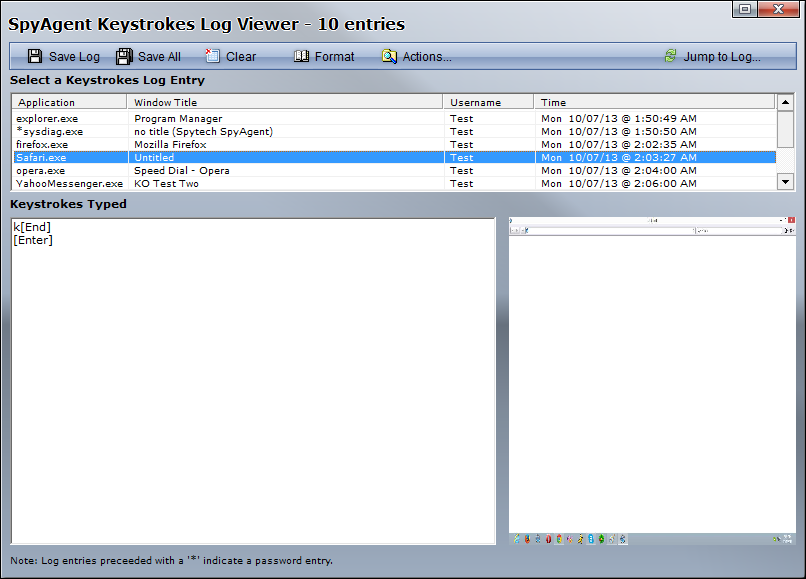Click the Format book icon

pos(301,57)
